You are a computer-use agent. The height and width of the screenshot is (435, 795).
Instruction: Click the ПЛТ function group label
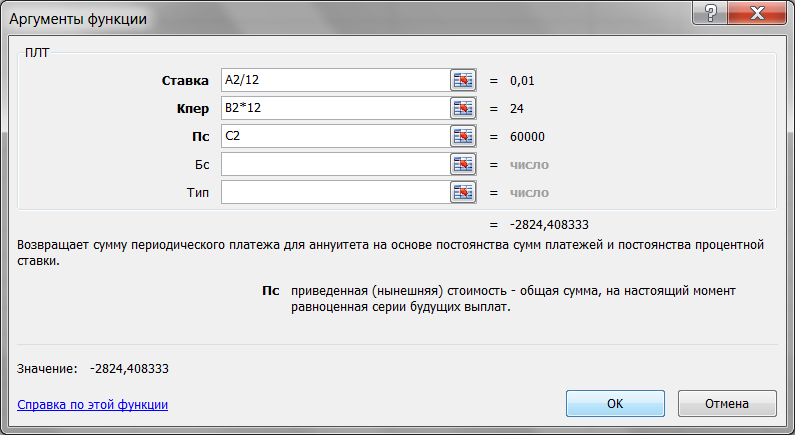tap(37, 53)
